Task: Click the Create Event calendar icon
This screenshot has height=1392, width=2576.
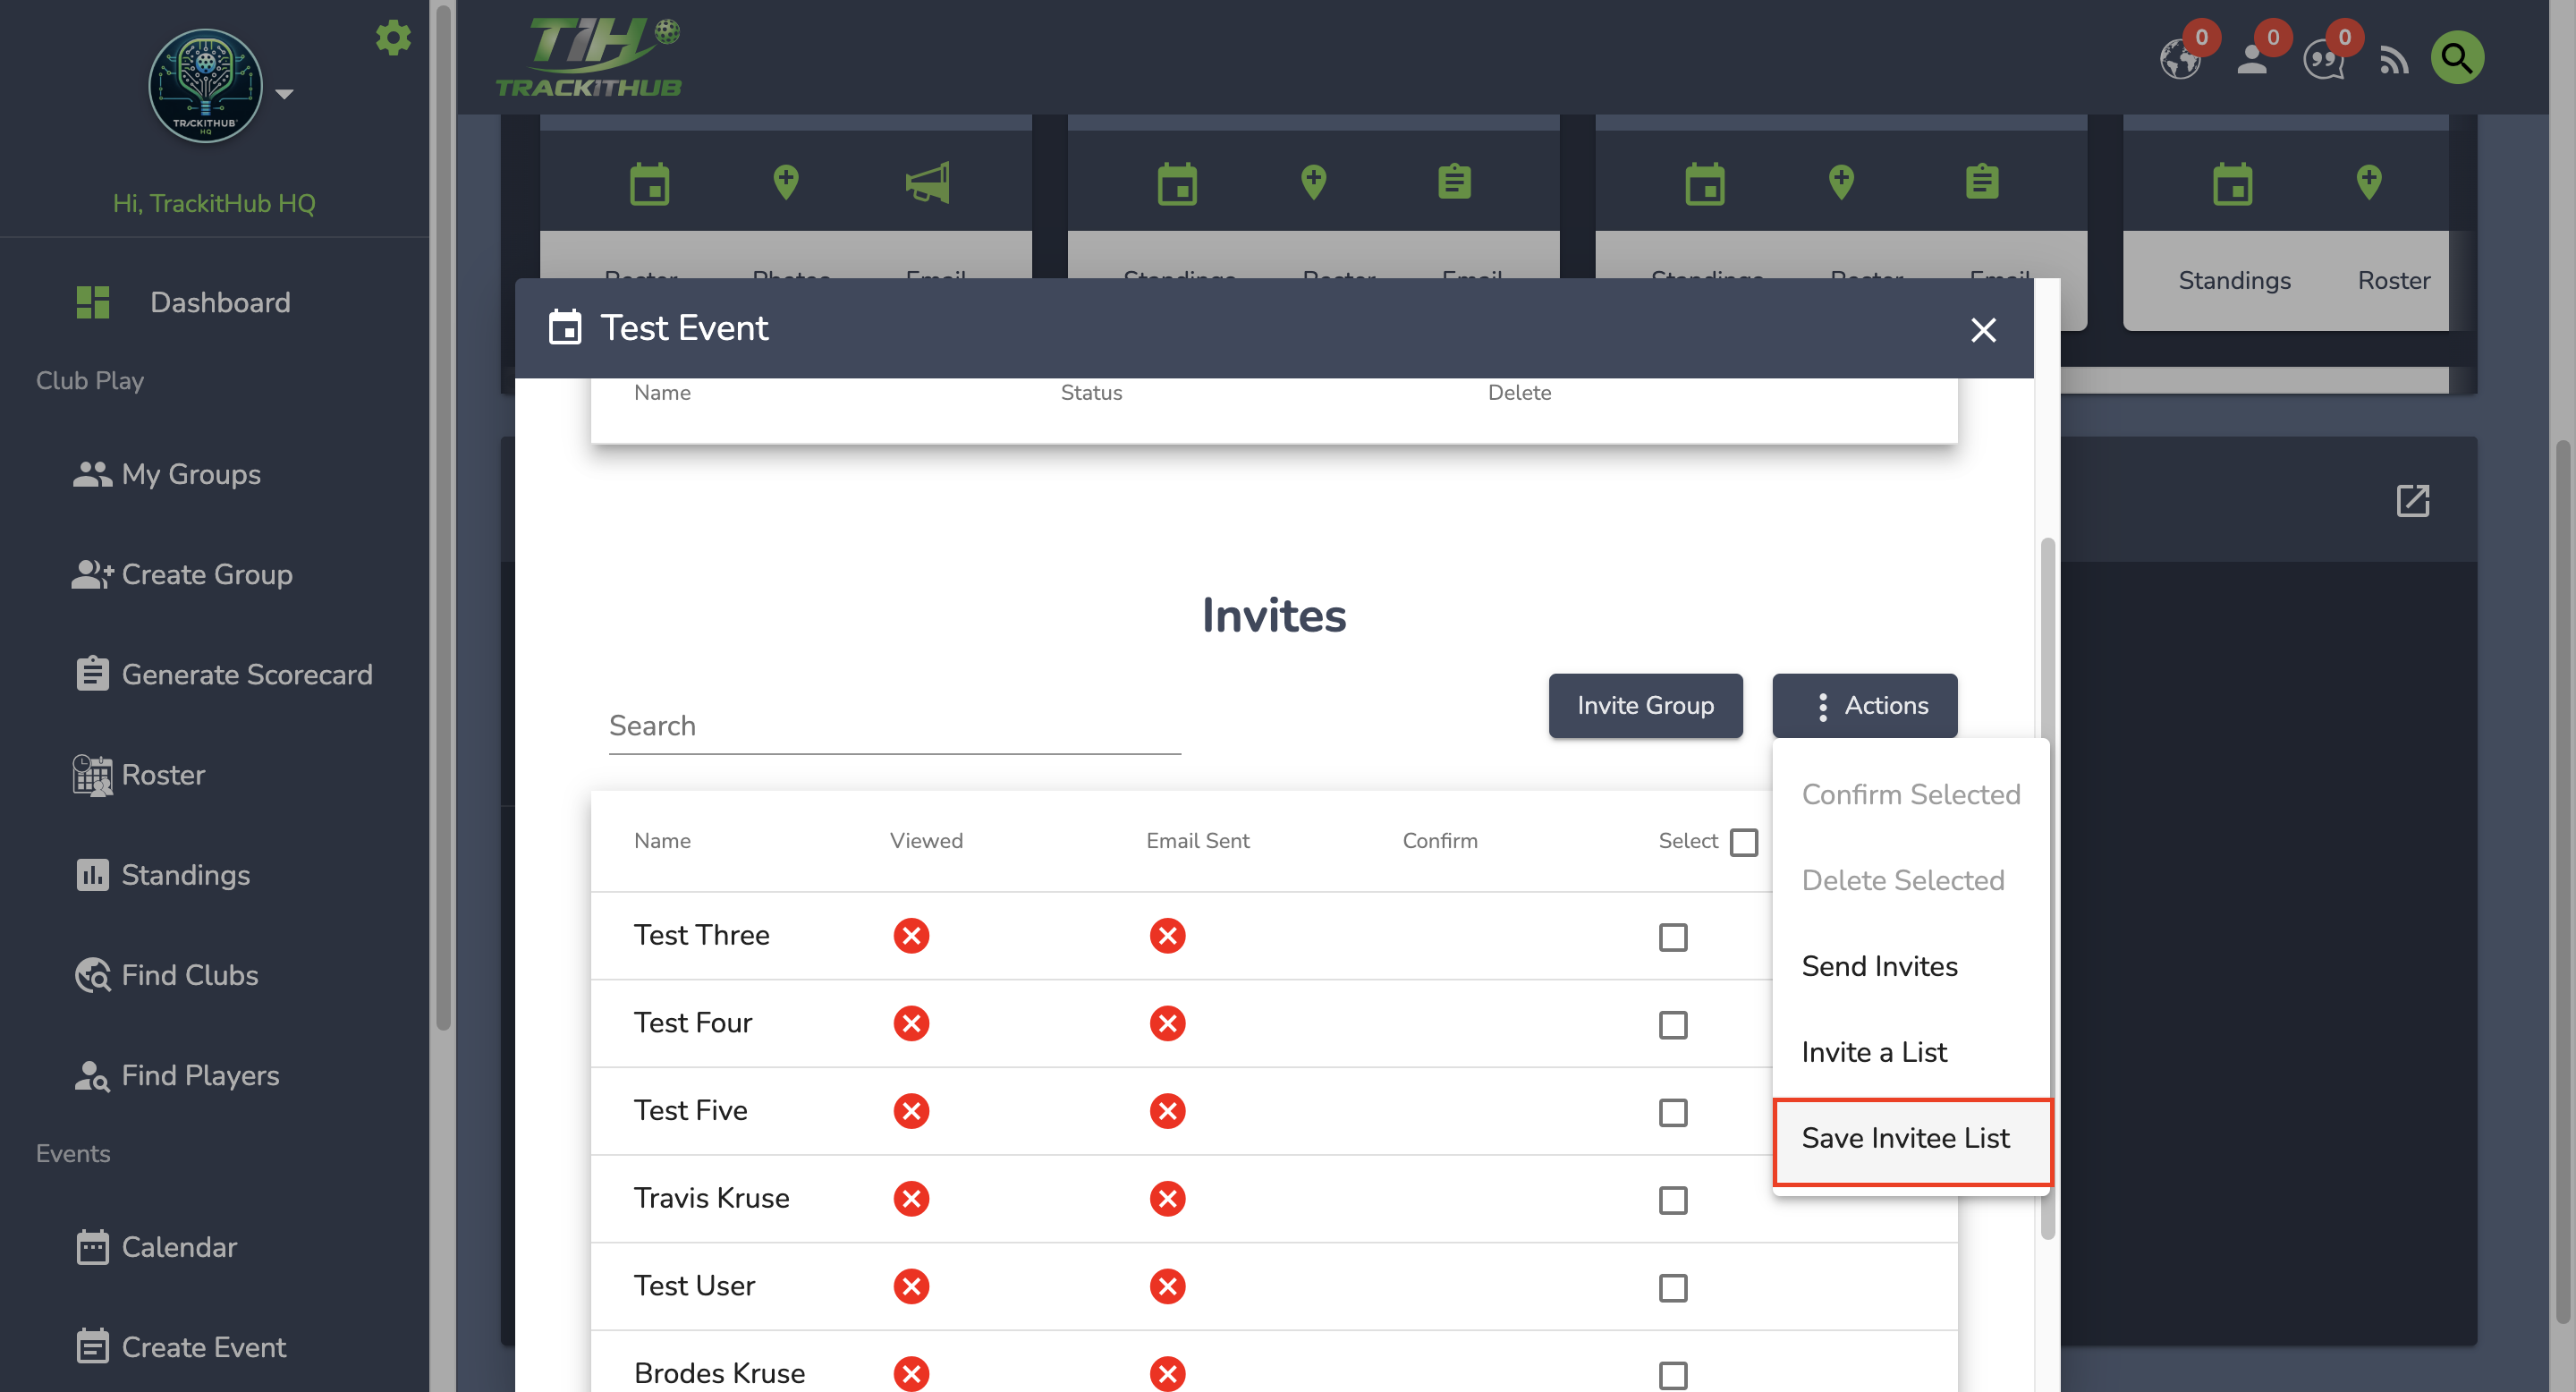Action: (x=92, y=1346)
